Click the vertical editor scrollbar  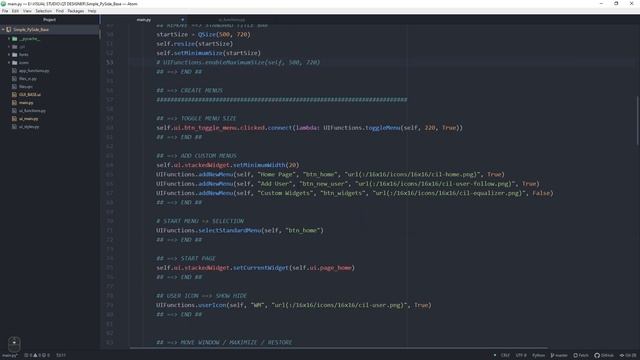point(638,120)
